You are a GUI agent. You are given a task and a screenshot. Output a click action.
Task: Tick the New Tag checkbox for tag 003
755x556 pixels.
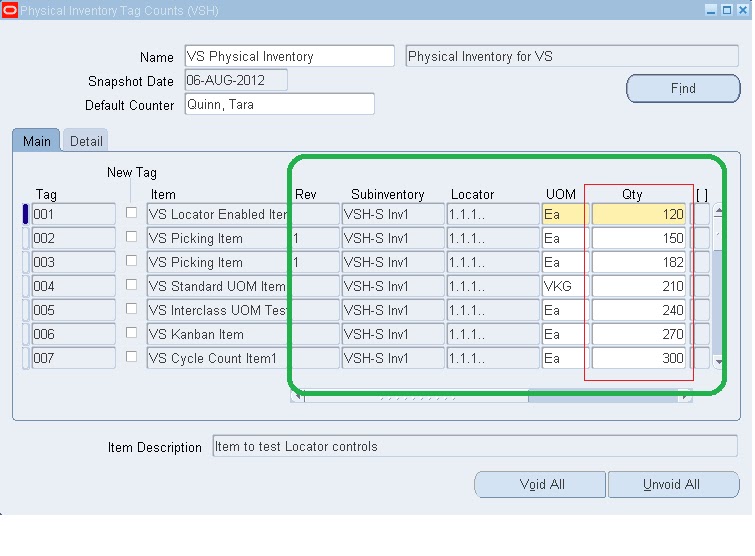pos(131,261)
